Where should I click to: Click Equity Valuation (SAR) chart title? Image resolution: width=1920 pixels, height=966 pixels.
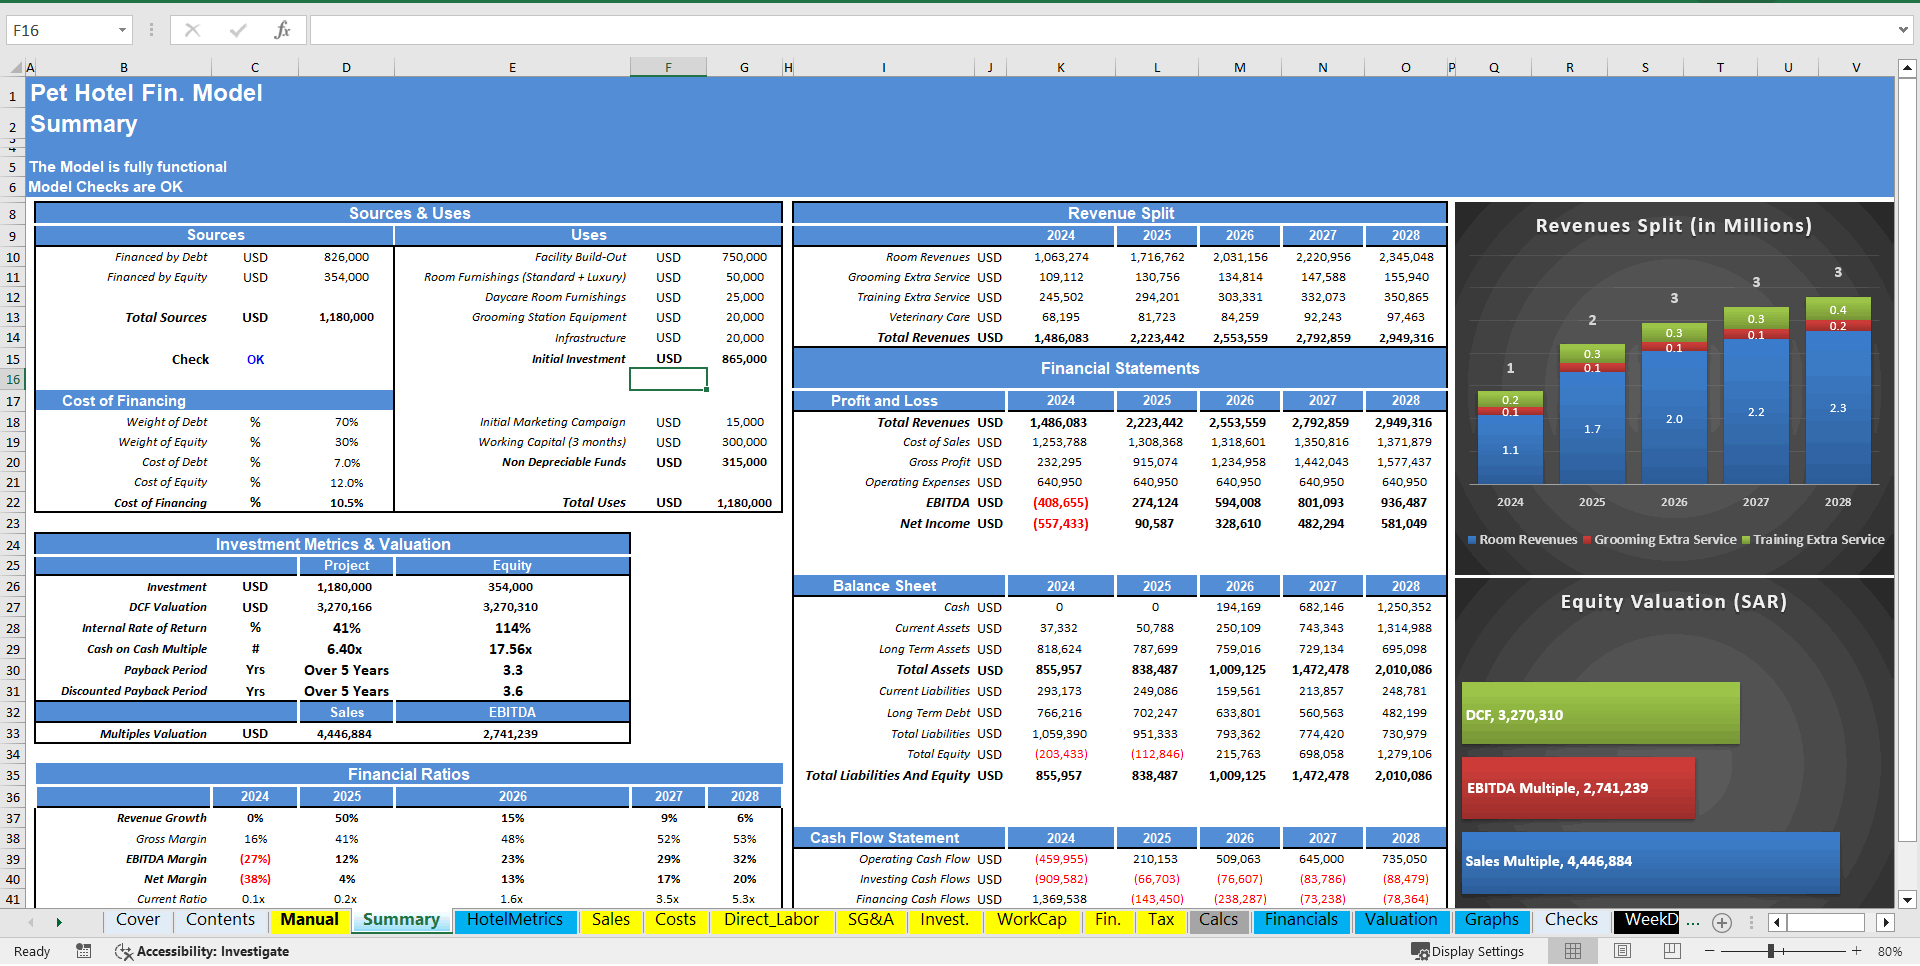(1673, 602)
